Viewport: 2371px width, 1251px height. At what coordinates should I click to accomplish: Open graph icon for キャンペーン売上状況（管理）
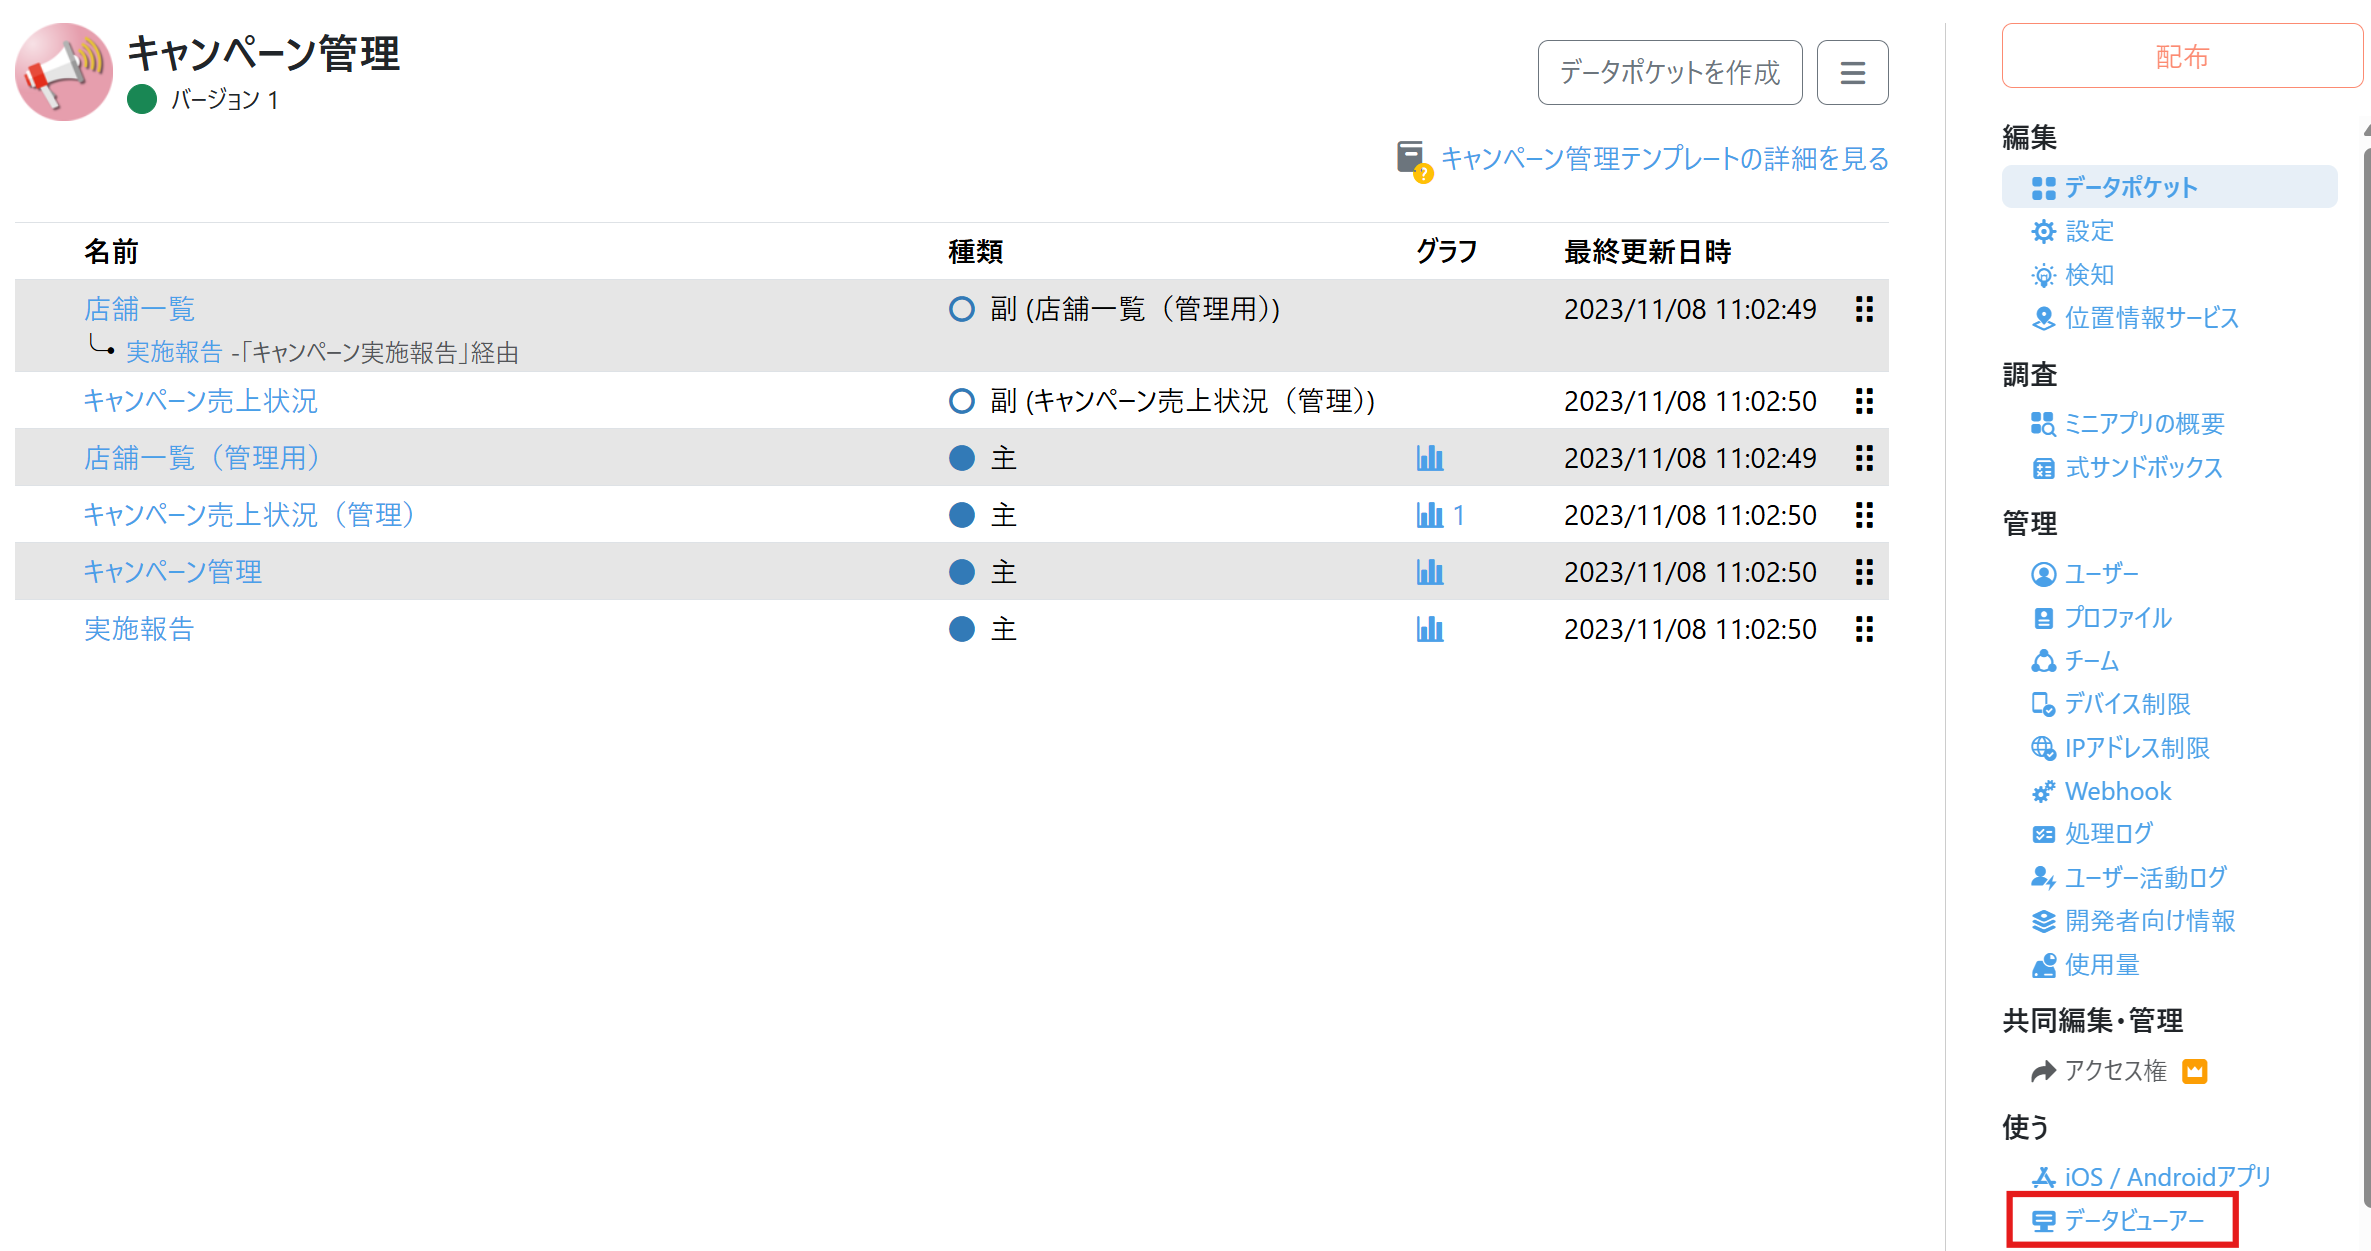1430,515
